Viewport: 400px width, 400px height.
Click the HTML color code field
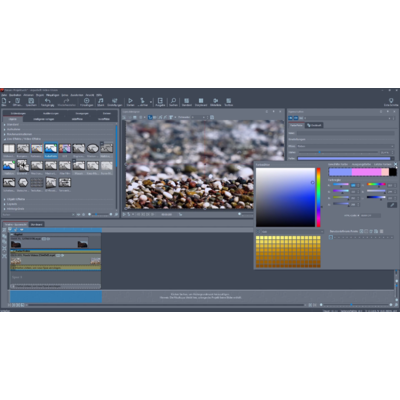coord(370,216)
